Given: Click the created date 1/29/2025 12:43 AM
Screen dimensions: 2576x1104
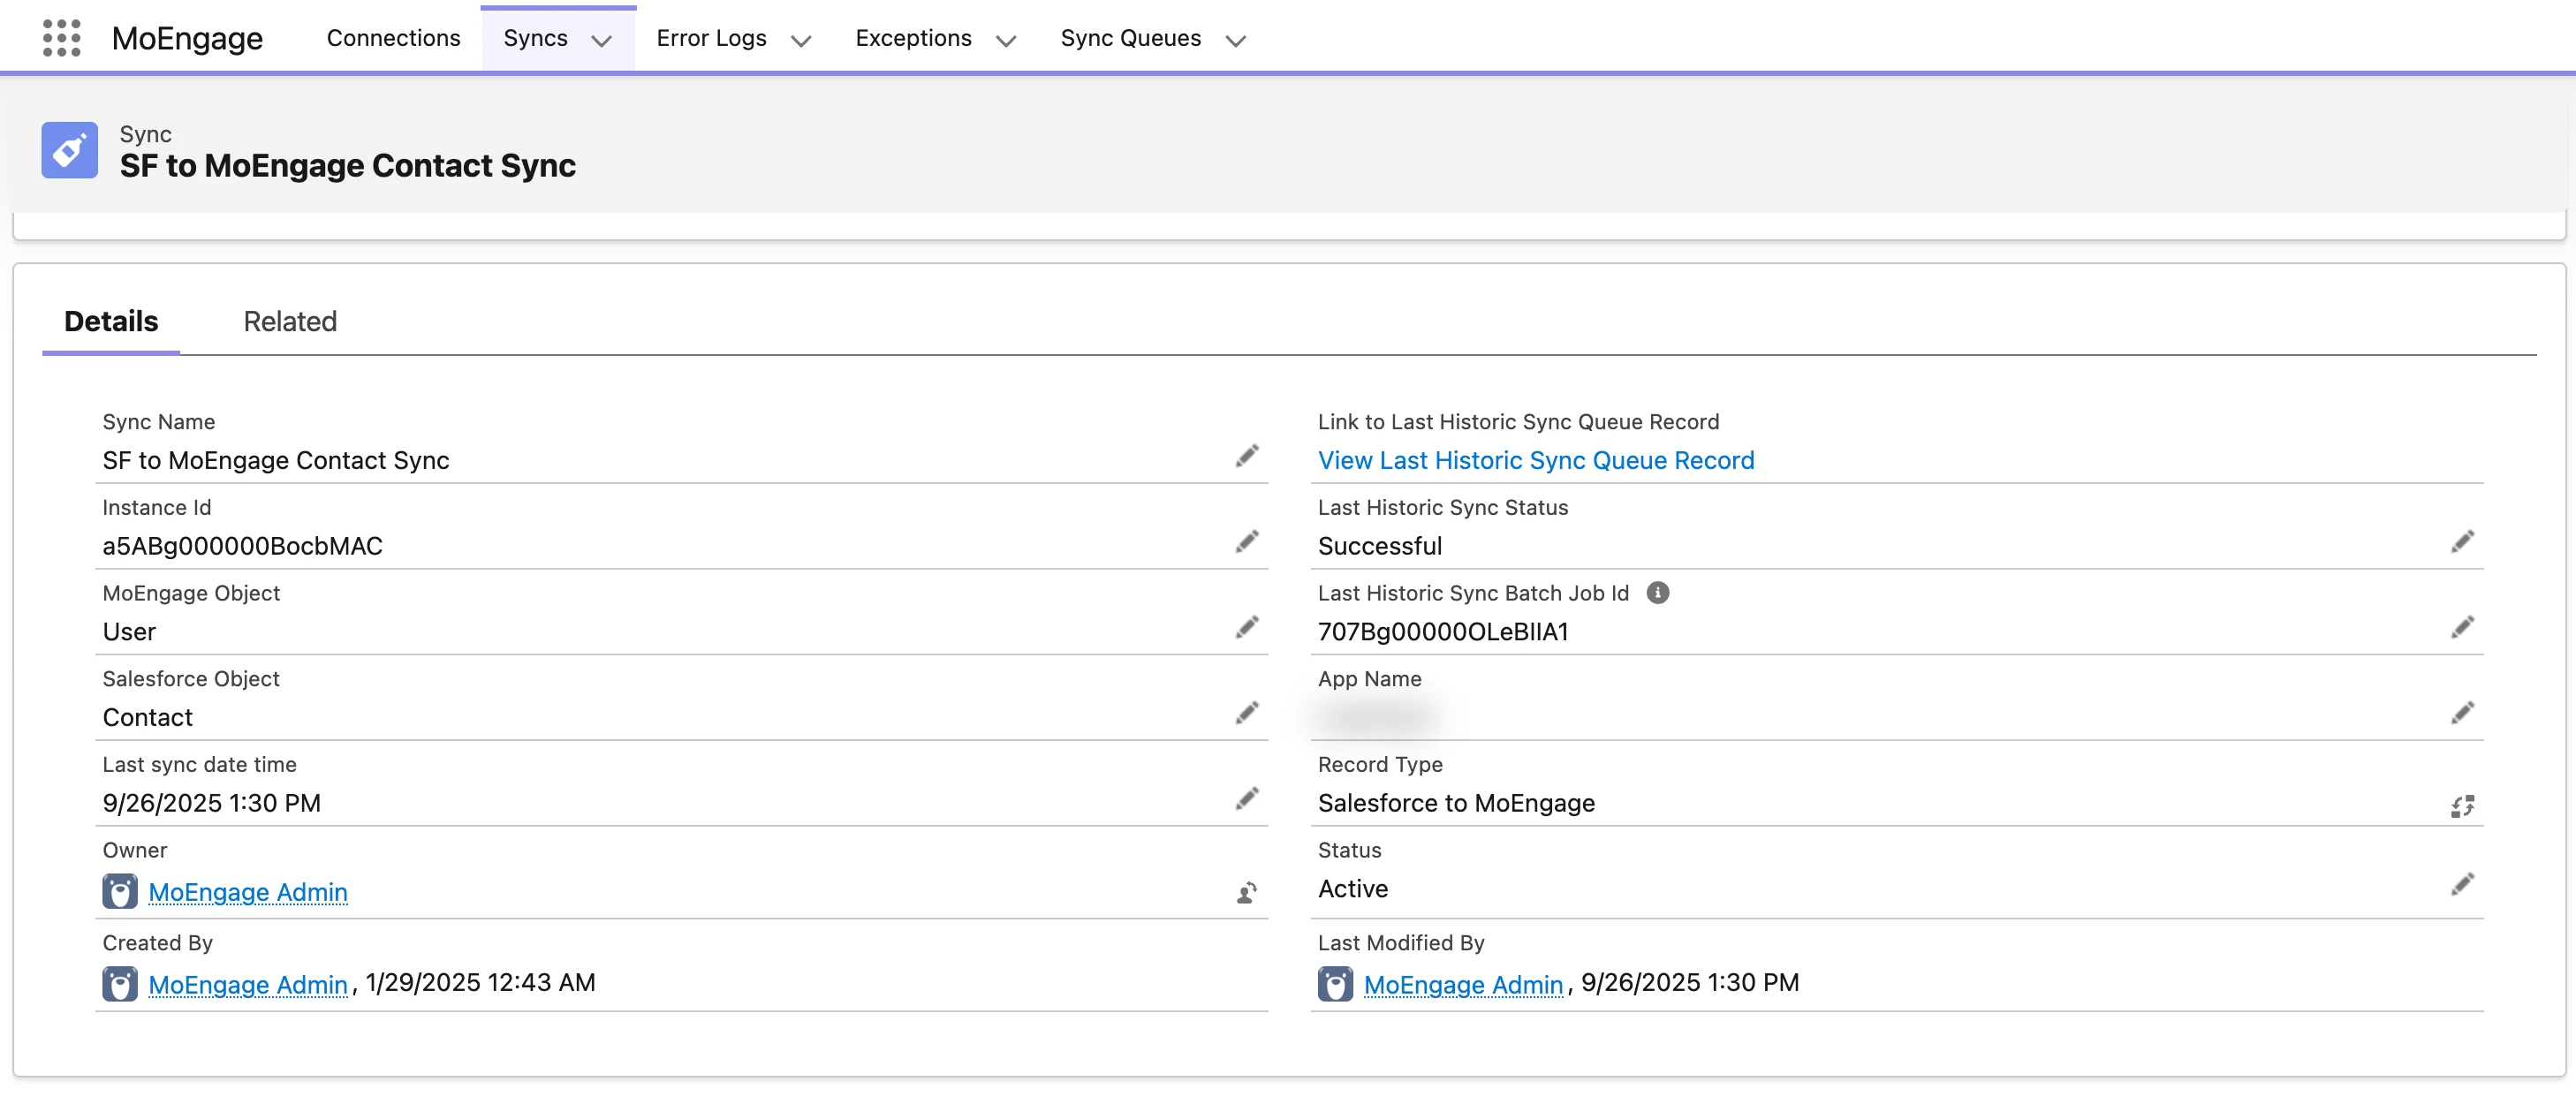Looking at the screenshot, I should tap(480, 982).
